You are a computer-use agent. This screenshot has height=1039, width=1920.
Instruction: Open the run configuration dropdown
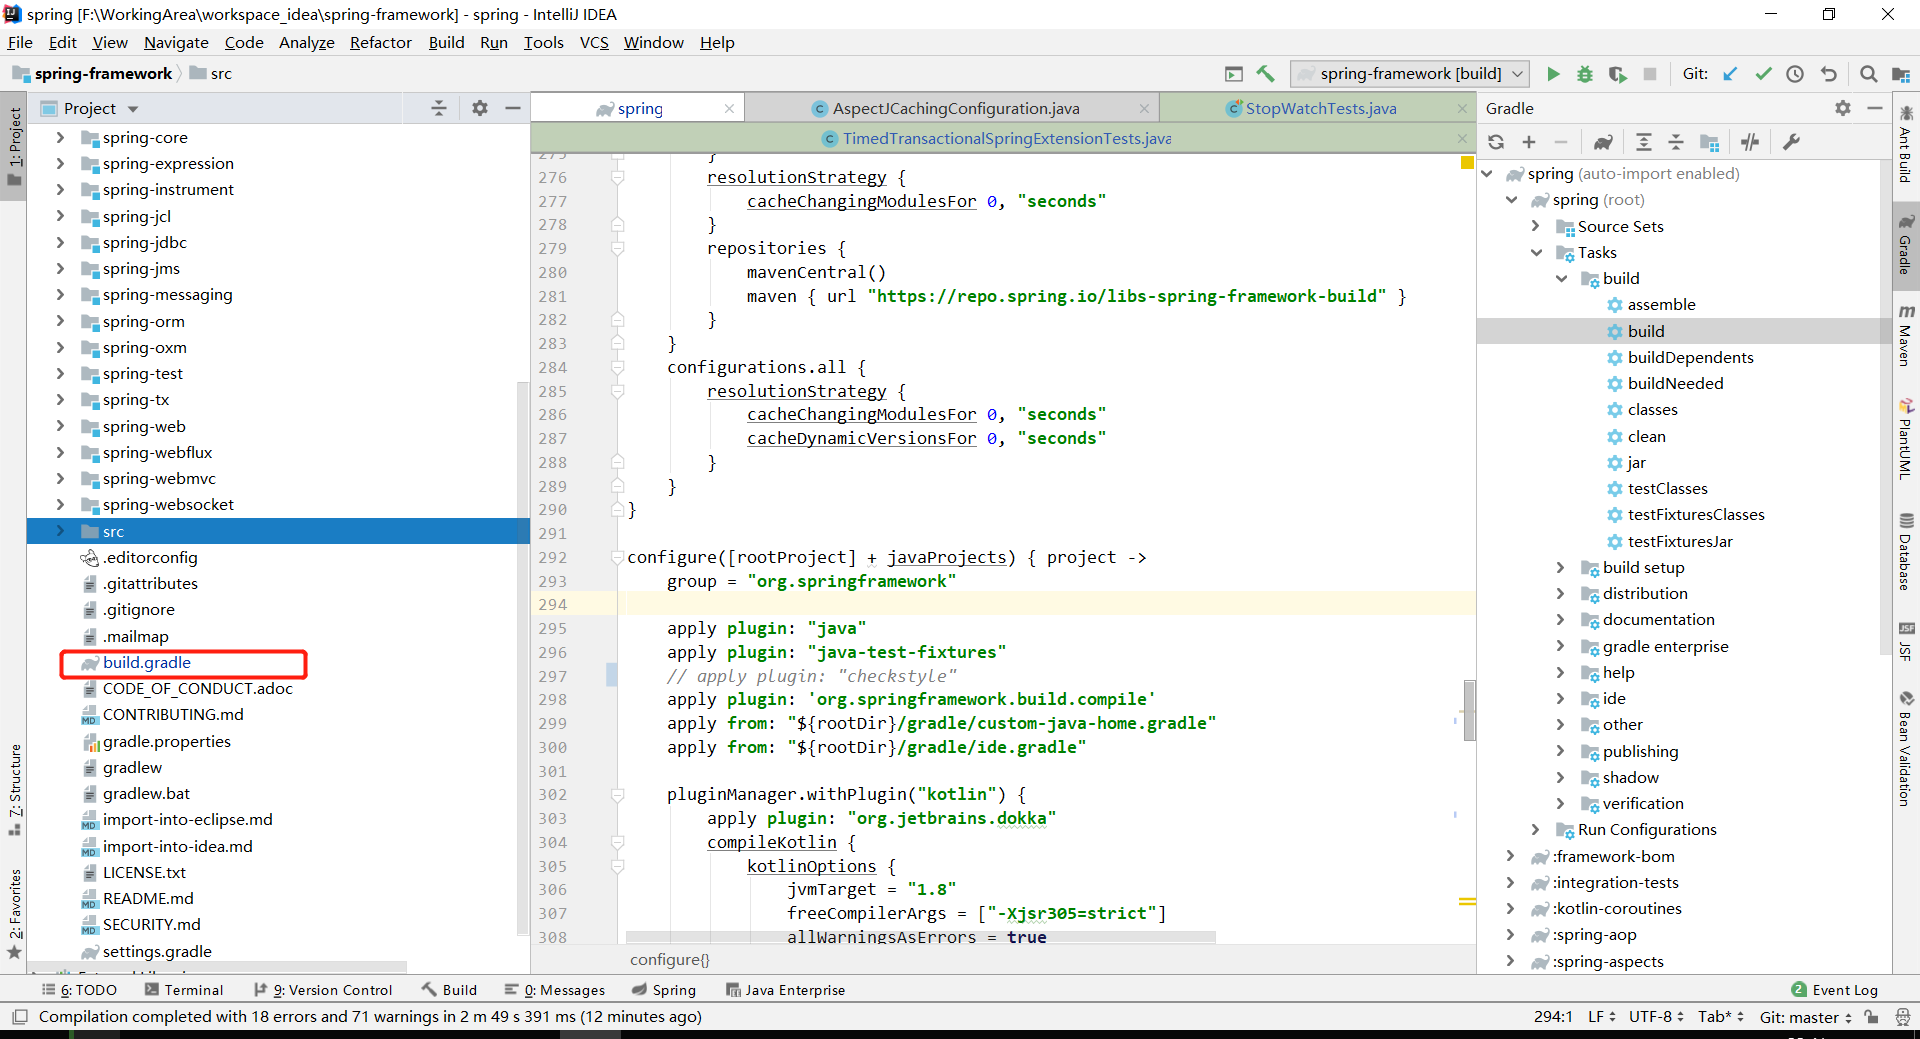tap(1410, 74)
